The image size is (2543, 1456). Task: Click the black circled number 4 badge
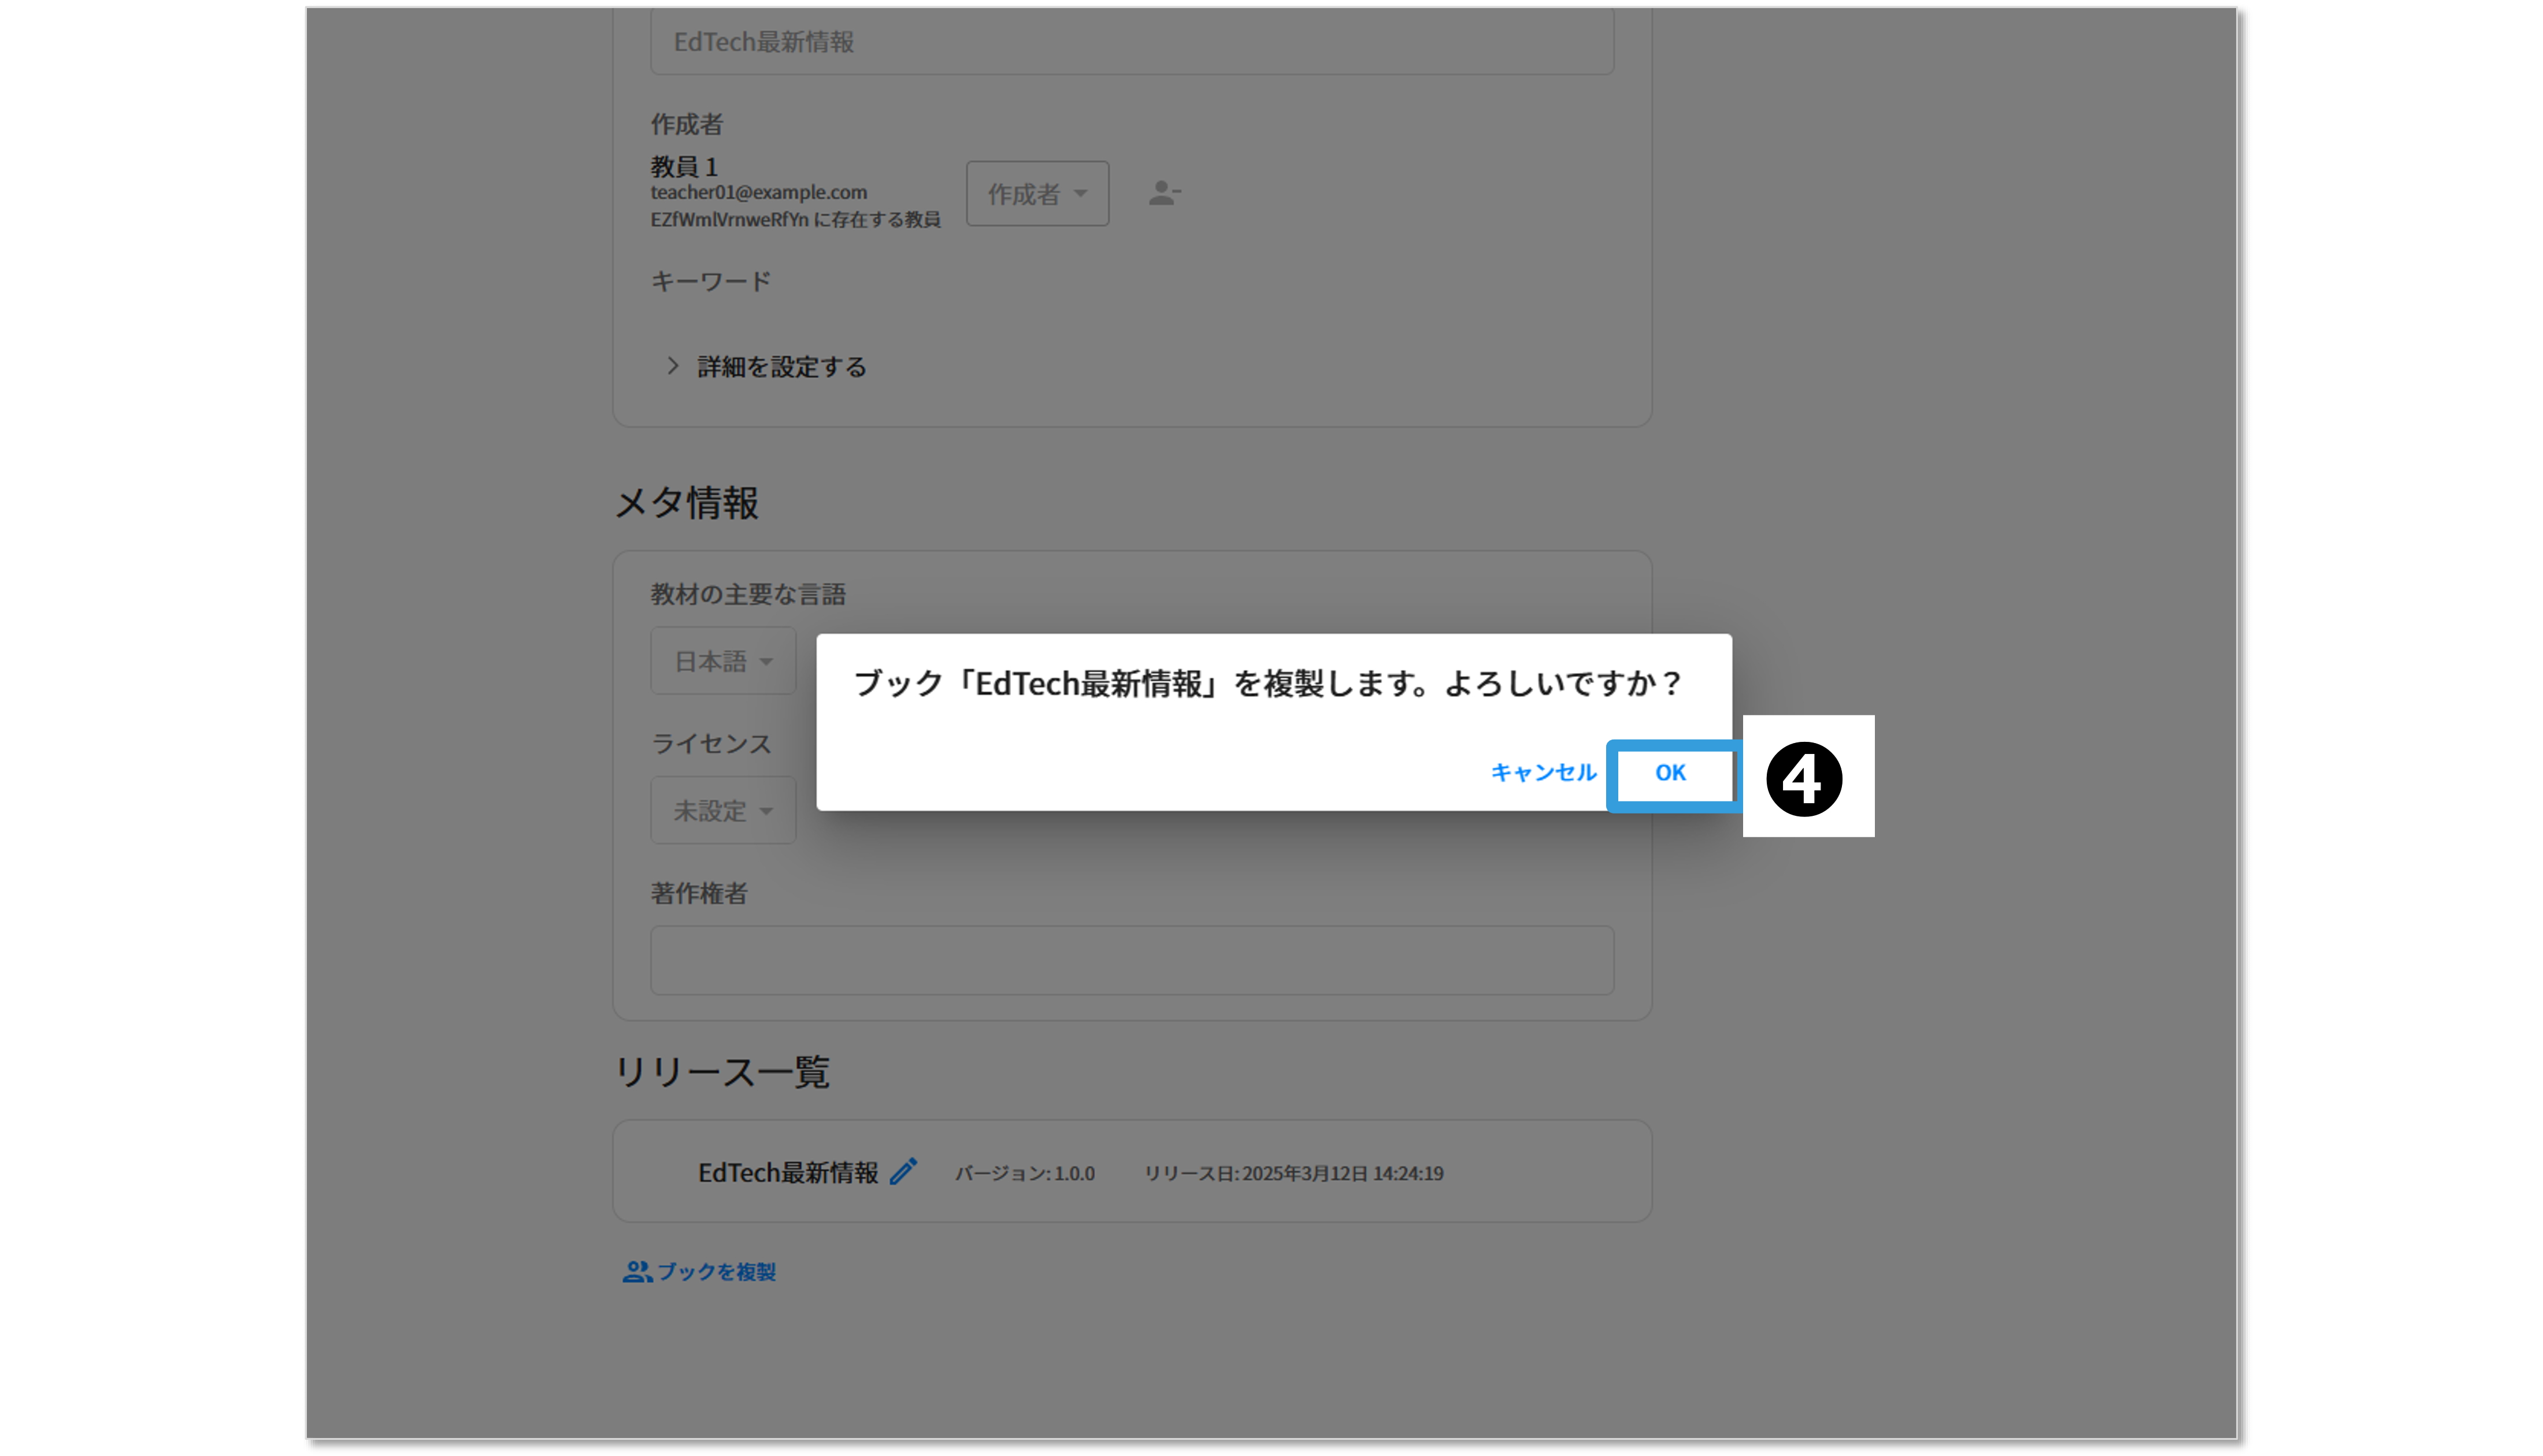click(1804, 779)
